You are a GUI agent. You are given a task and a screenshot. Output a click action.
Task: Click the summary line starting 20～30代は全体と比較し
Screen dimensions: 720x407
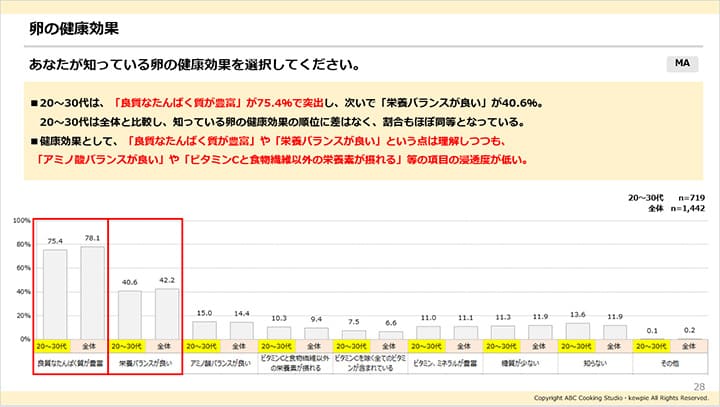(282, 122)
